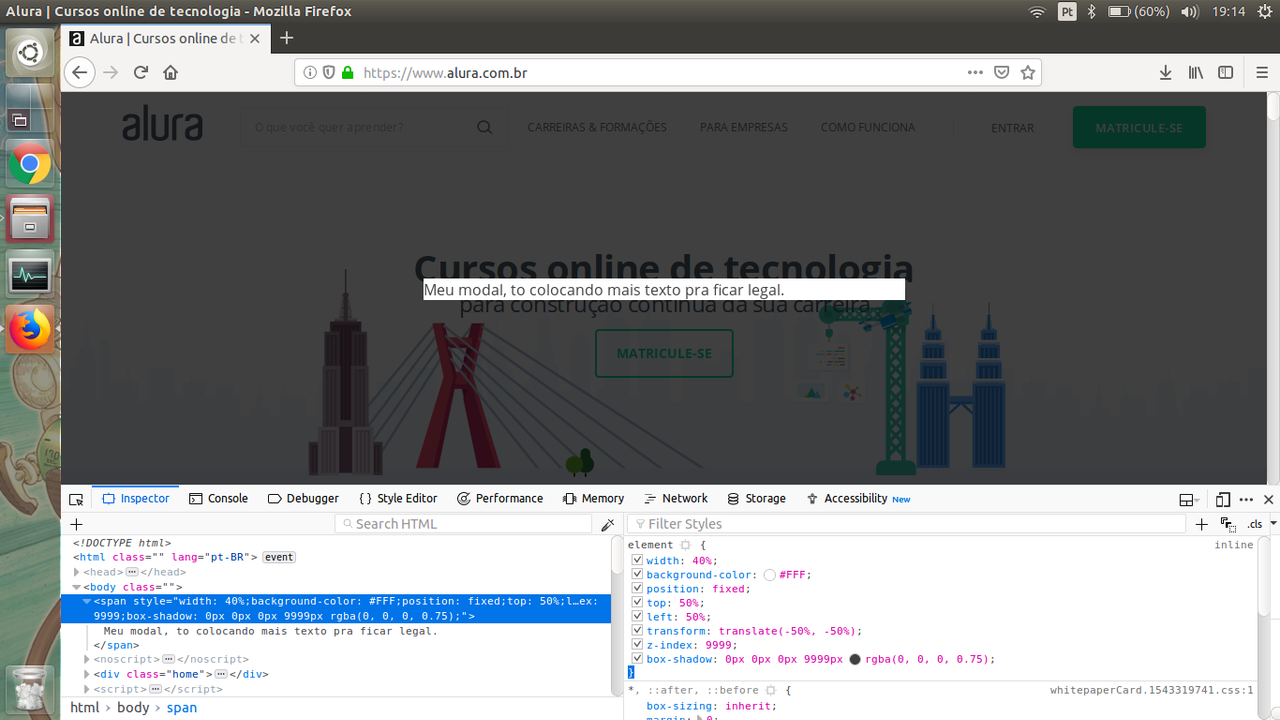
Task: Grab a color with the eyedropper
Action: [607, 524]
